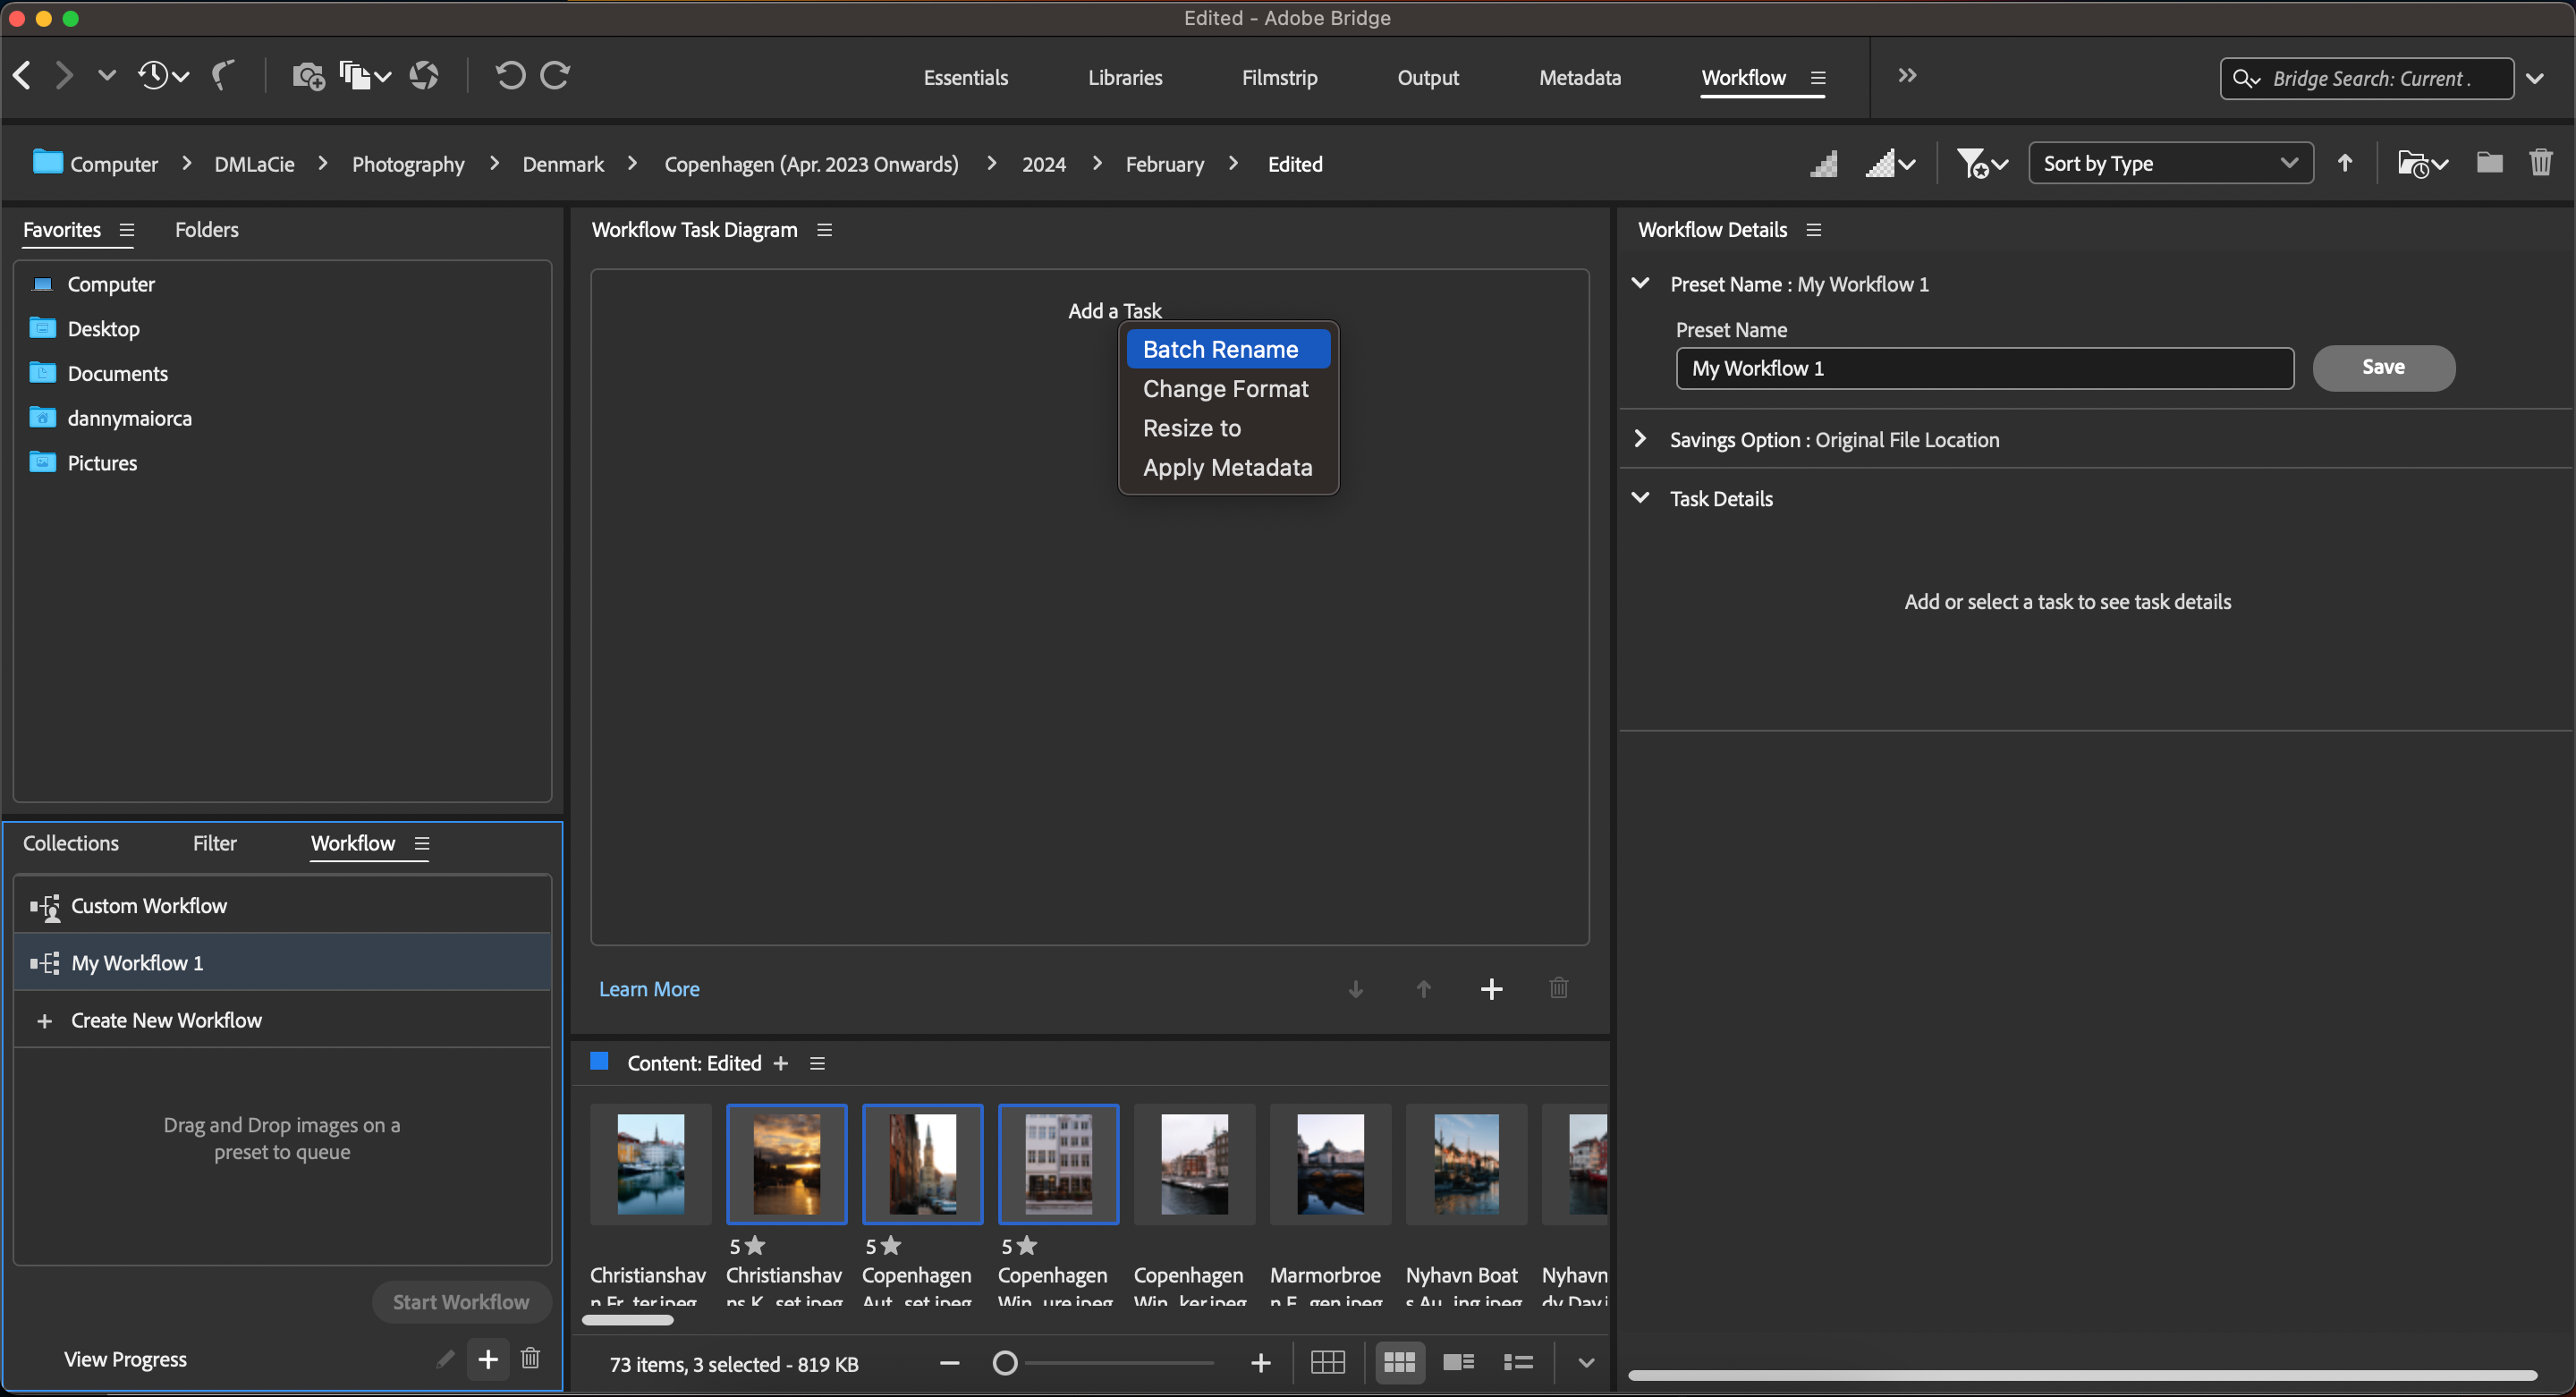This screenshot has width=2576, height=1397.
Task: Switch to the Filmstrip workspace tab
Action: [1279, 78]
